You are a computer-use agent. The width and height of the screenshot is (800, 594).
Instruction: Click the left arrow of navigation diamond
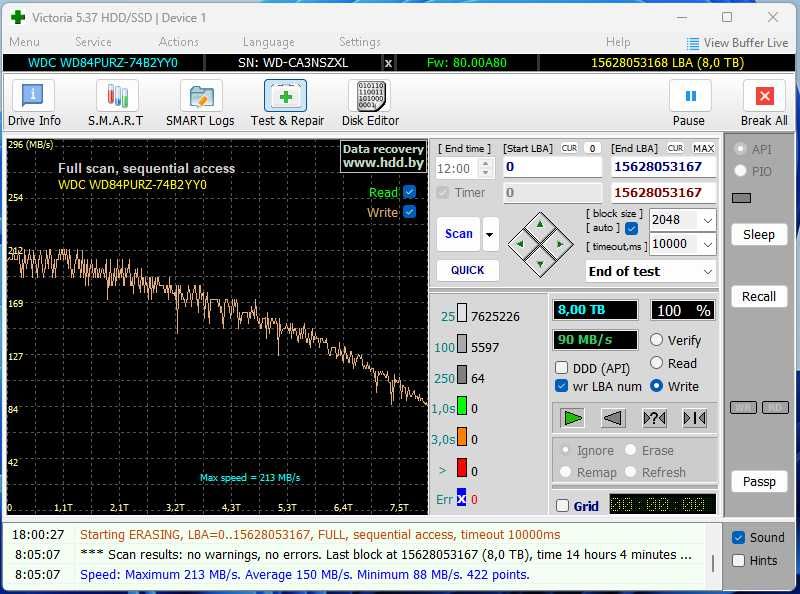[520, 244]
